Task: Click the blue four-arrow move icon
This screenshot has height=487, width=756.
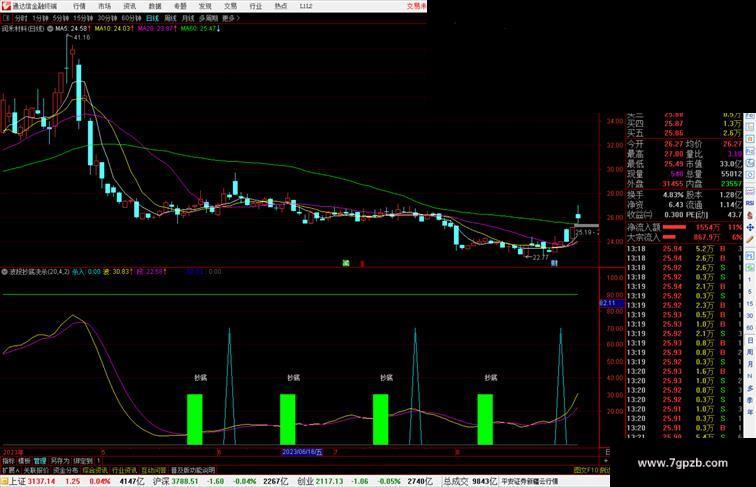Action: click(750, 227)
